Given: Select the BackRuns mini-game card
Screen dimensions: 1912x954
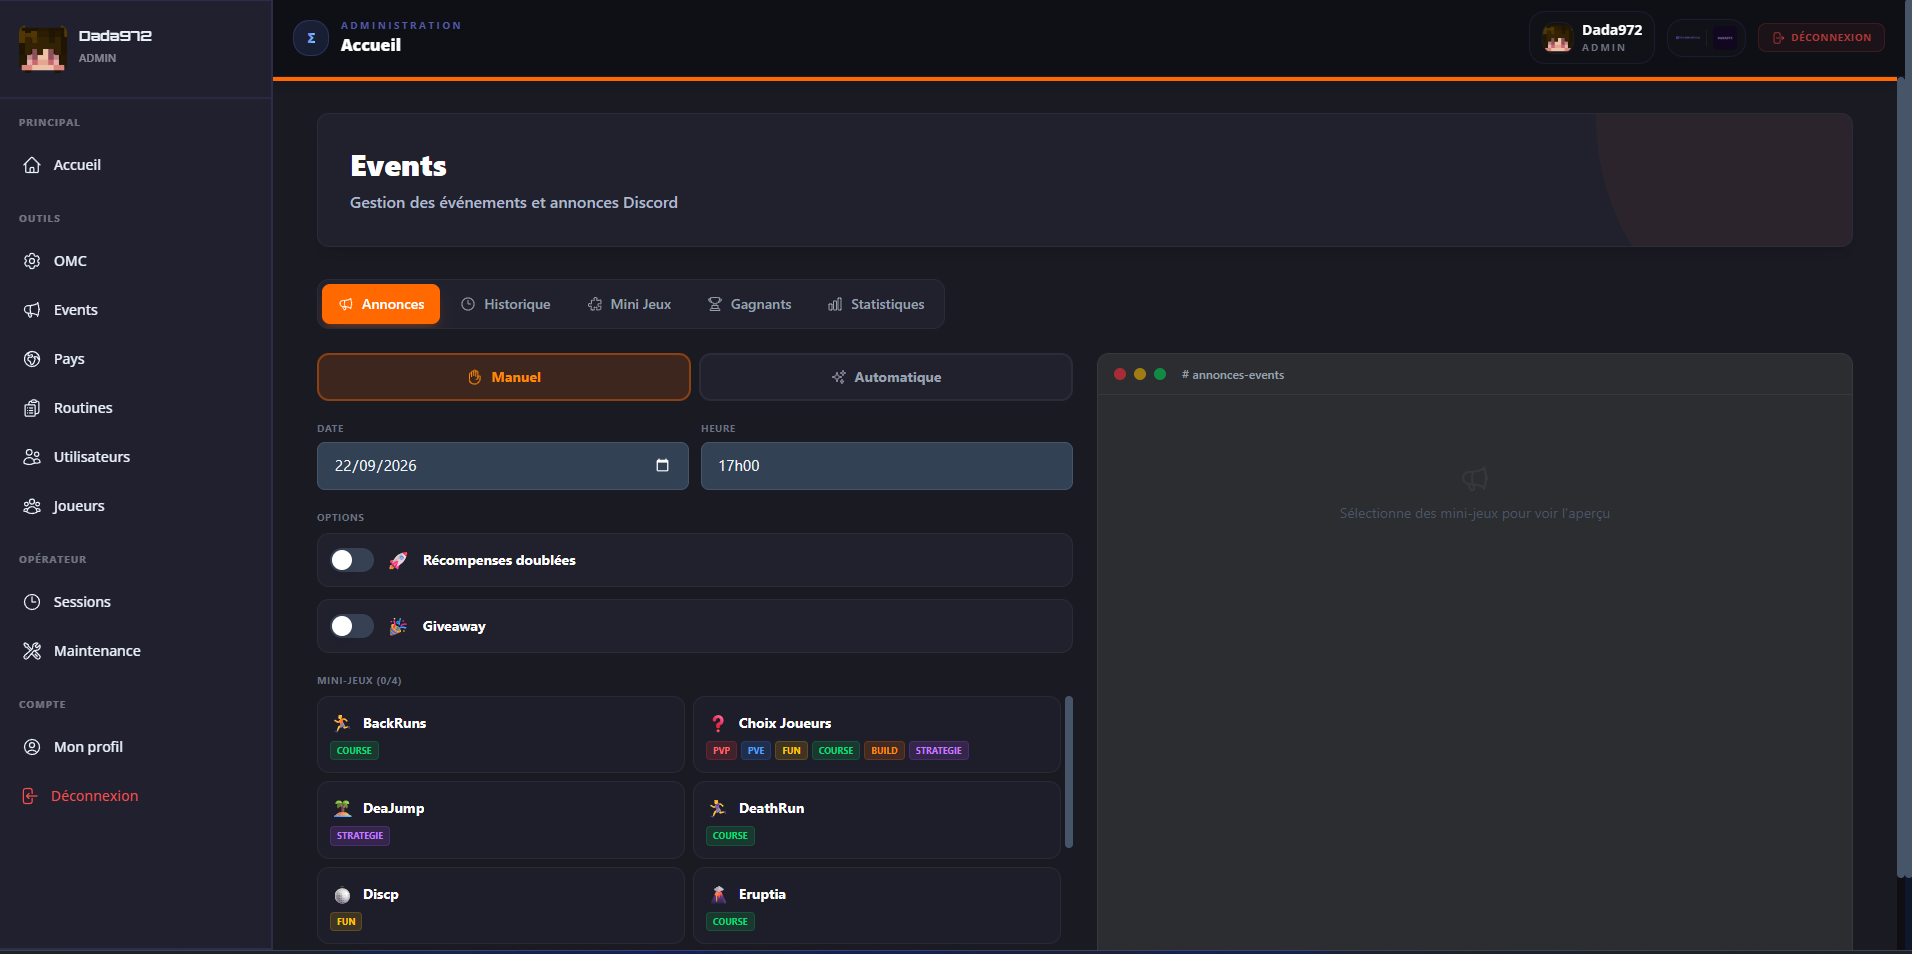Looking at the screenshot, I should point(501,735).
